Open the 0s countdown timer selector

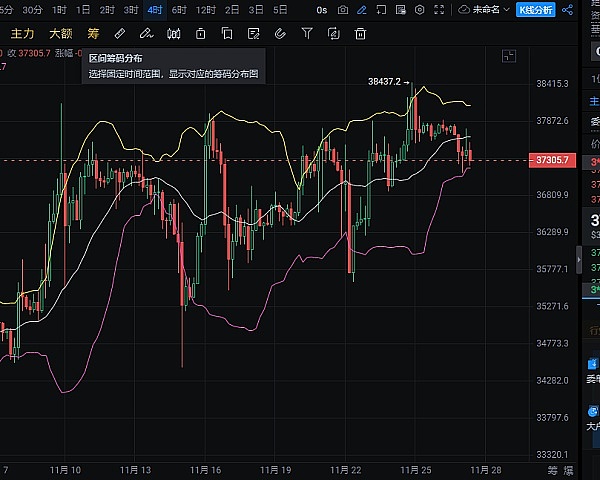pyautogui.click(x=321, y=9)
